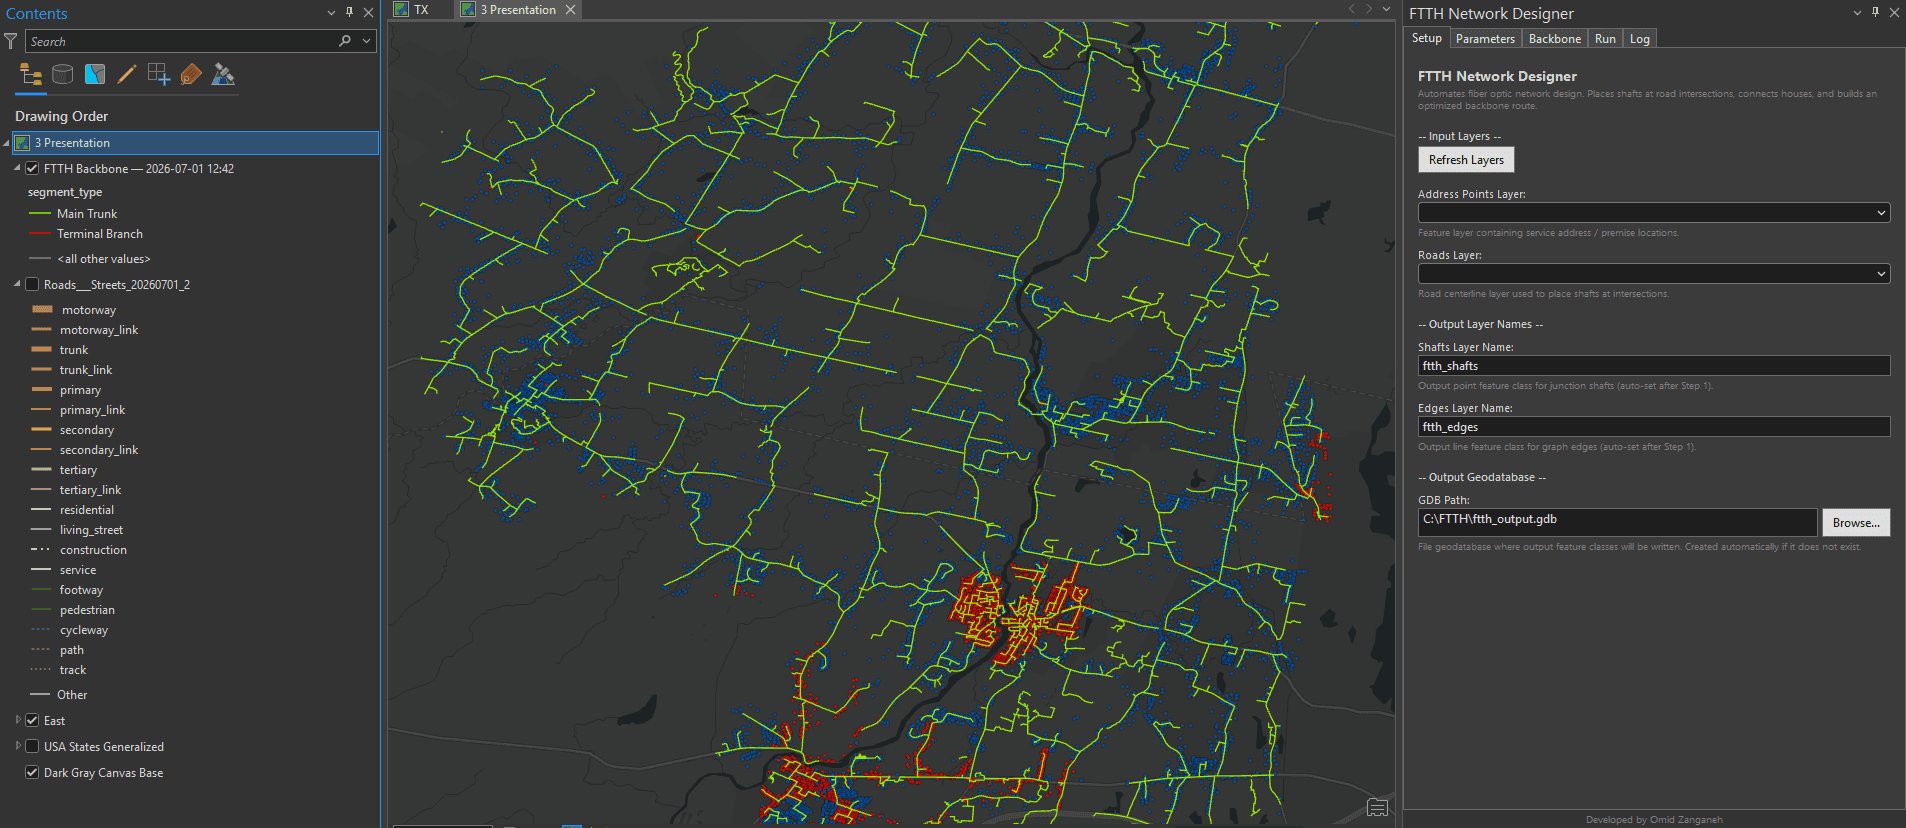Switch to the Setup tab

[1427, 38]
